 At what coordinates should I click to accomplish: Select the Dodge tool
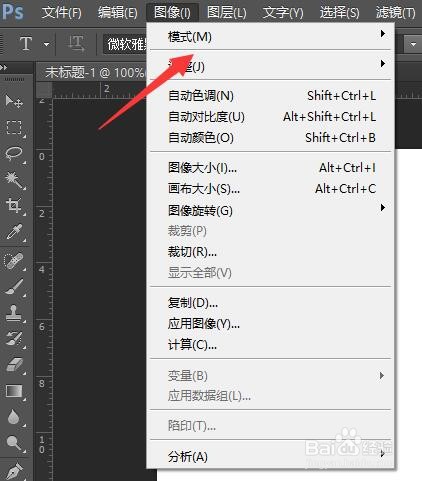click(14, 443)
